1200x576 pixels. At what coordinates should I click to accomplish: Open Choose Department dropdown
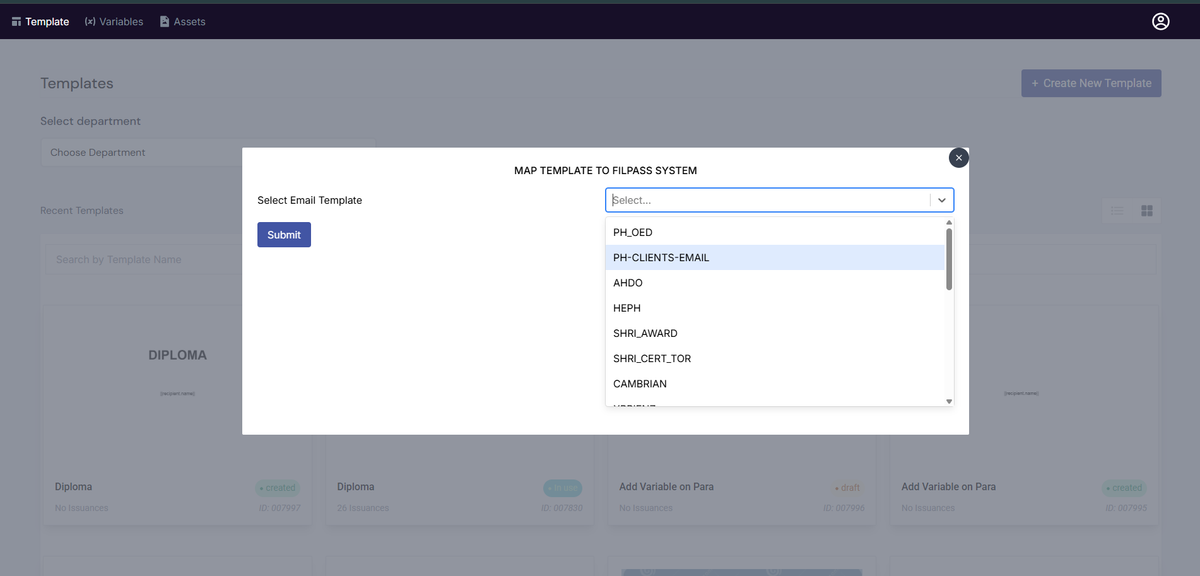(208, 152)
